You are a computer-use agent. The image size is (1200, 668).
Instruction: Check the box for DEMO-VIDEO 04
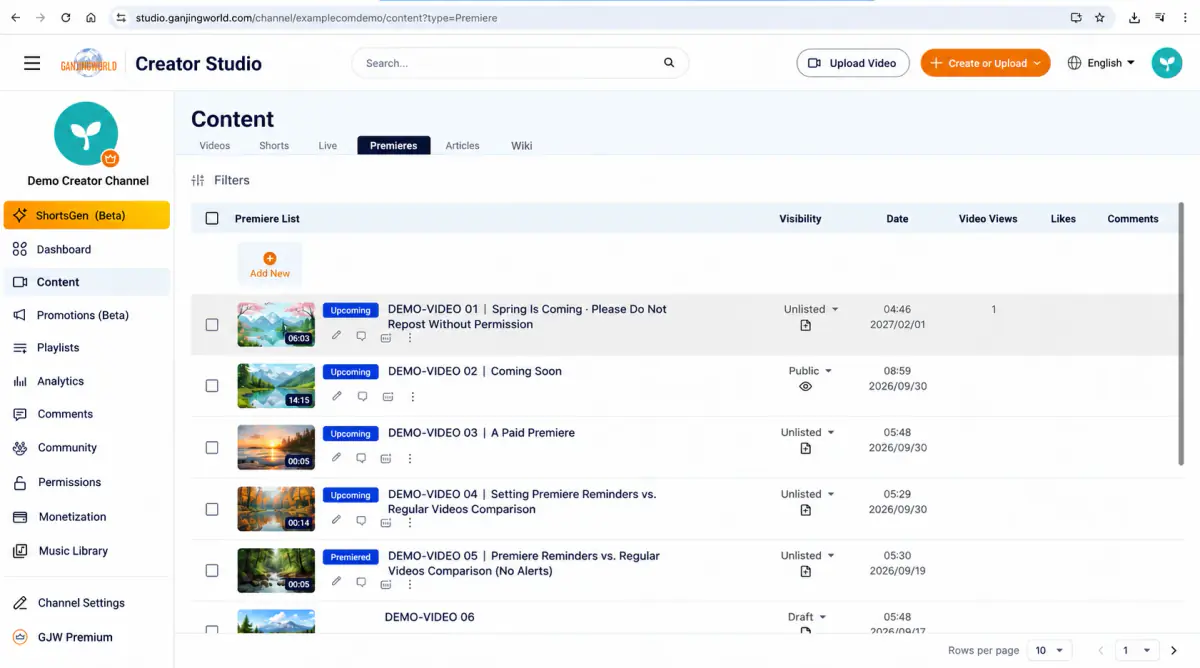tap(212, 509)
